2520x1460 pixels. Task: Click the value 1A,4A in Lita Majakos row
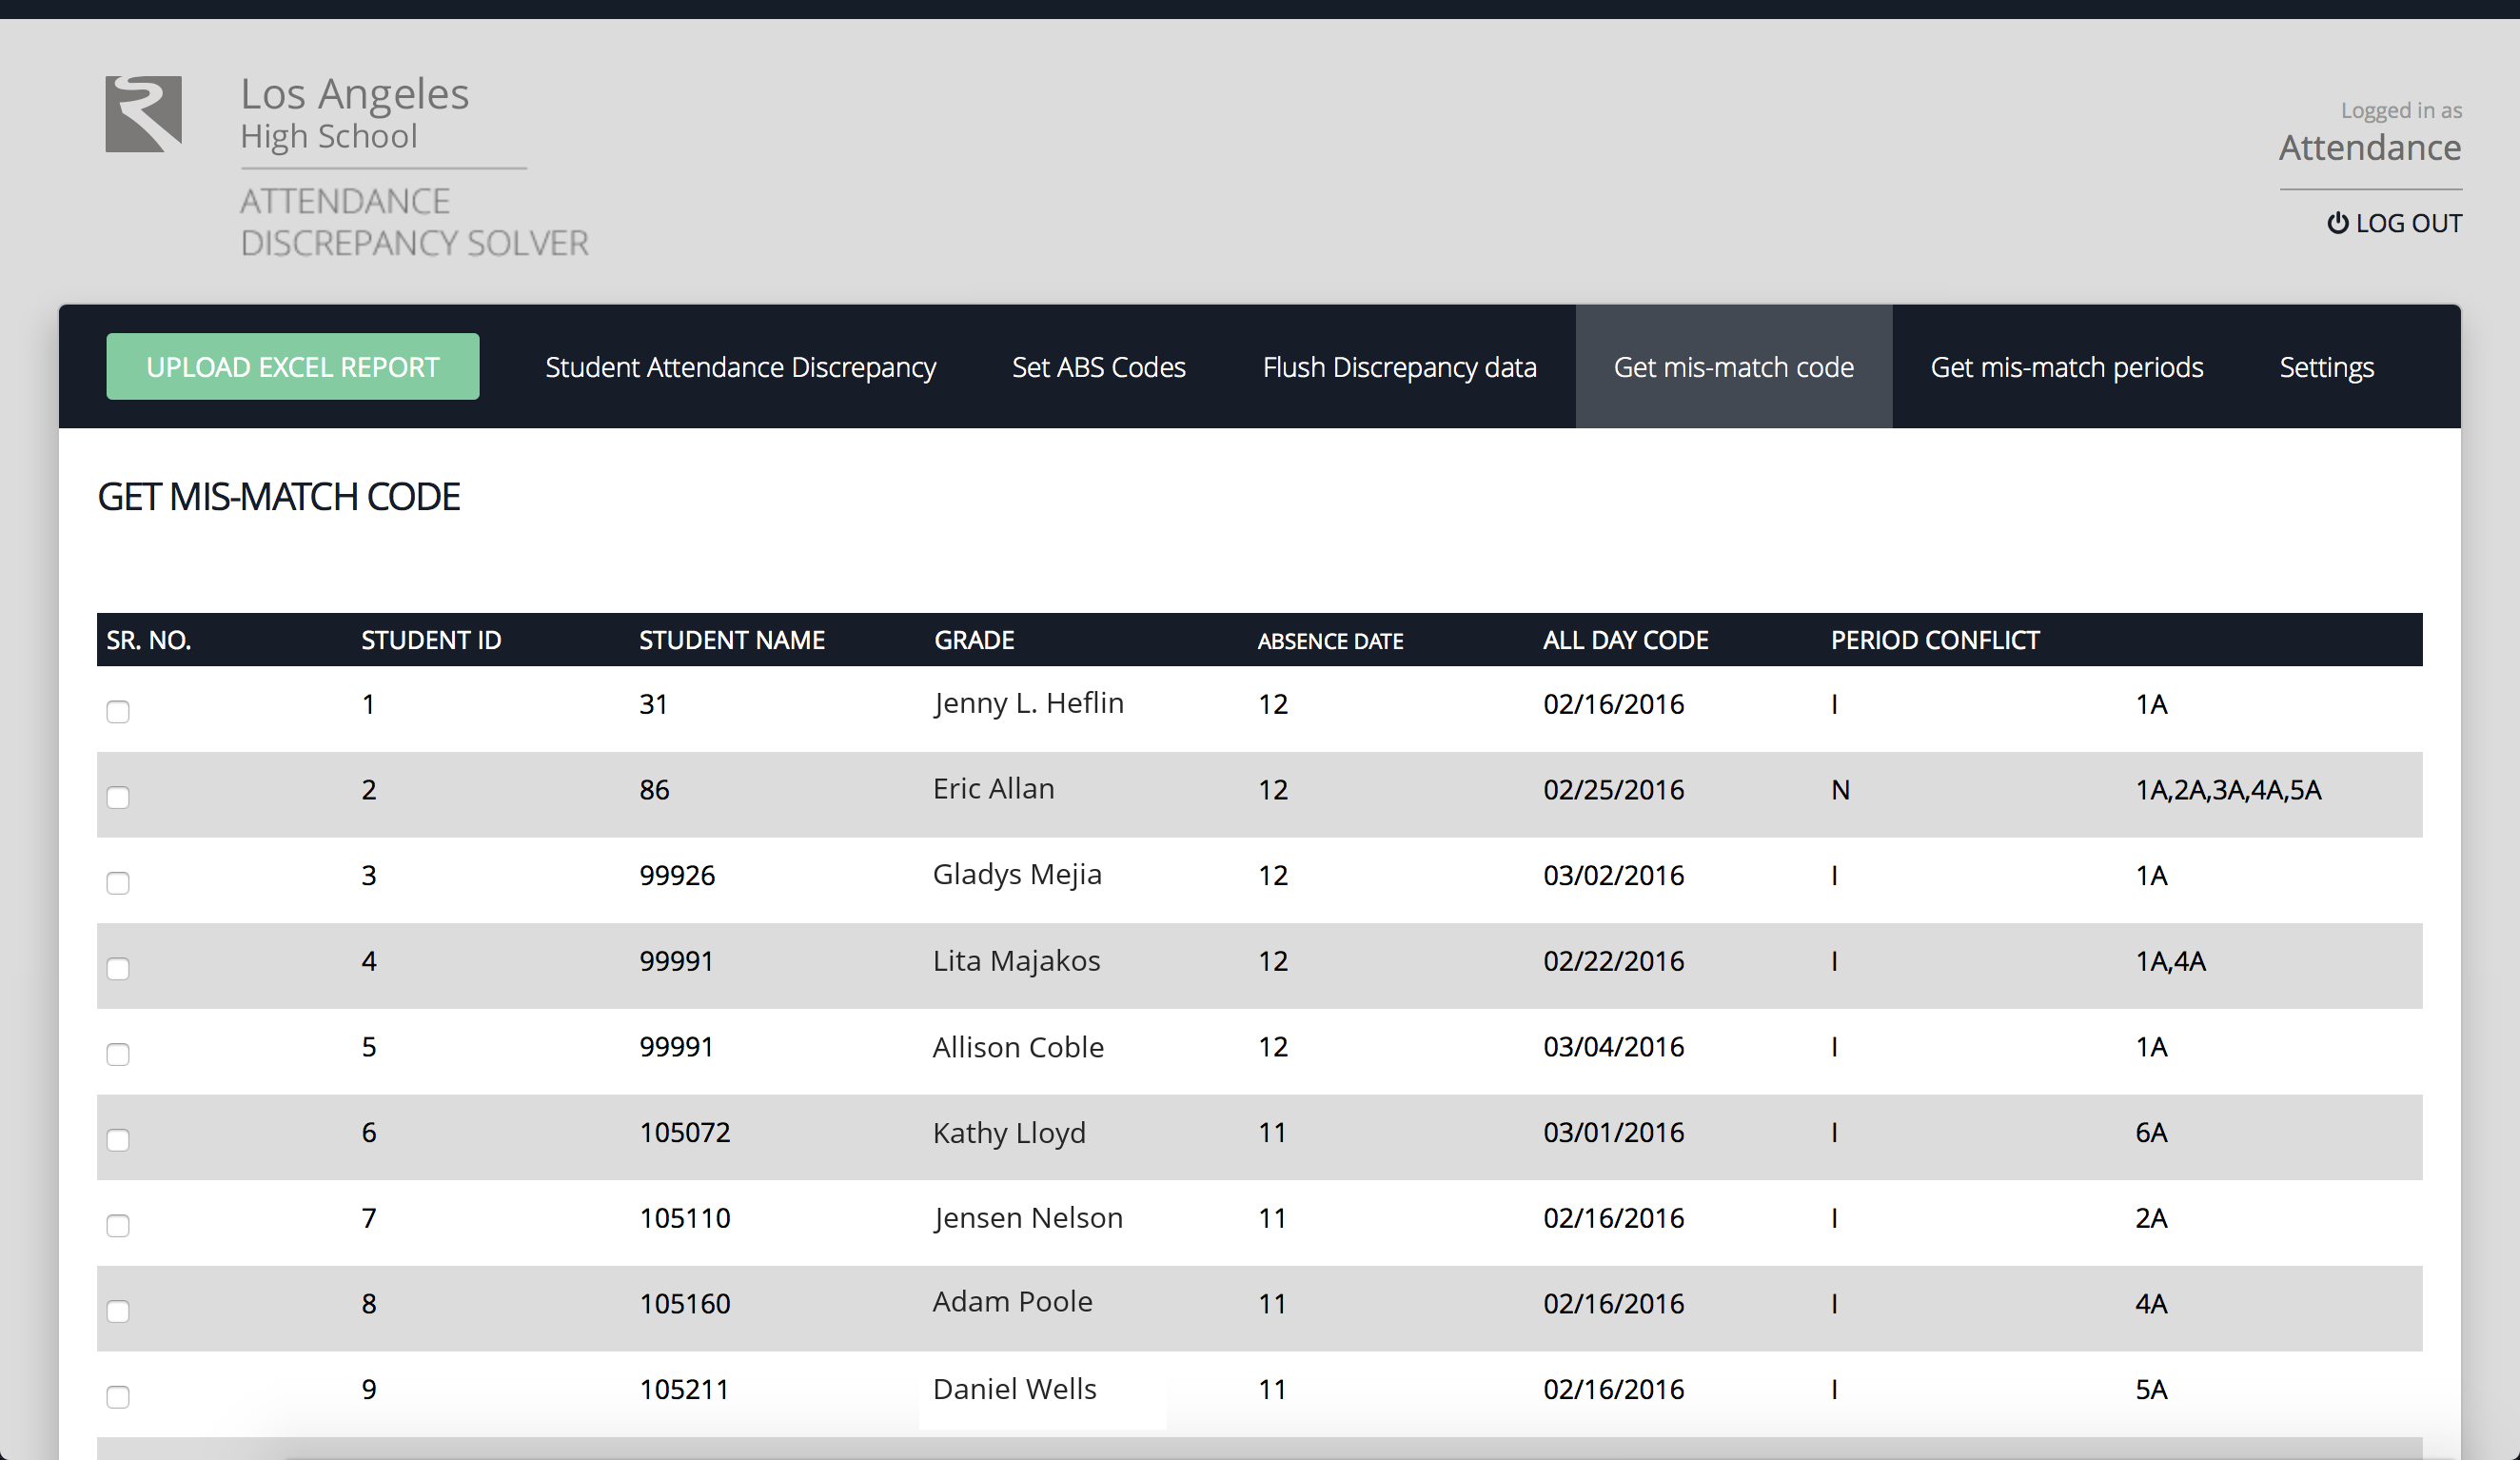(2170, 961)
